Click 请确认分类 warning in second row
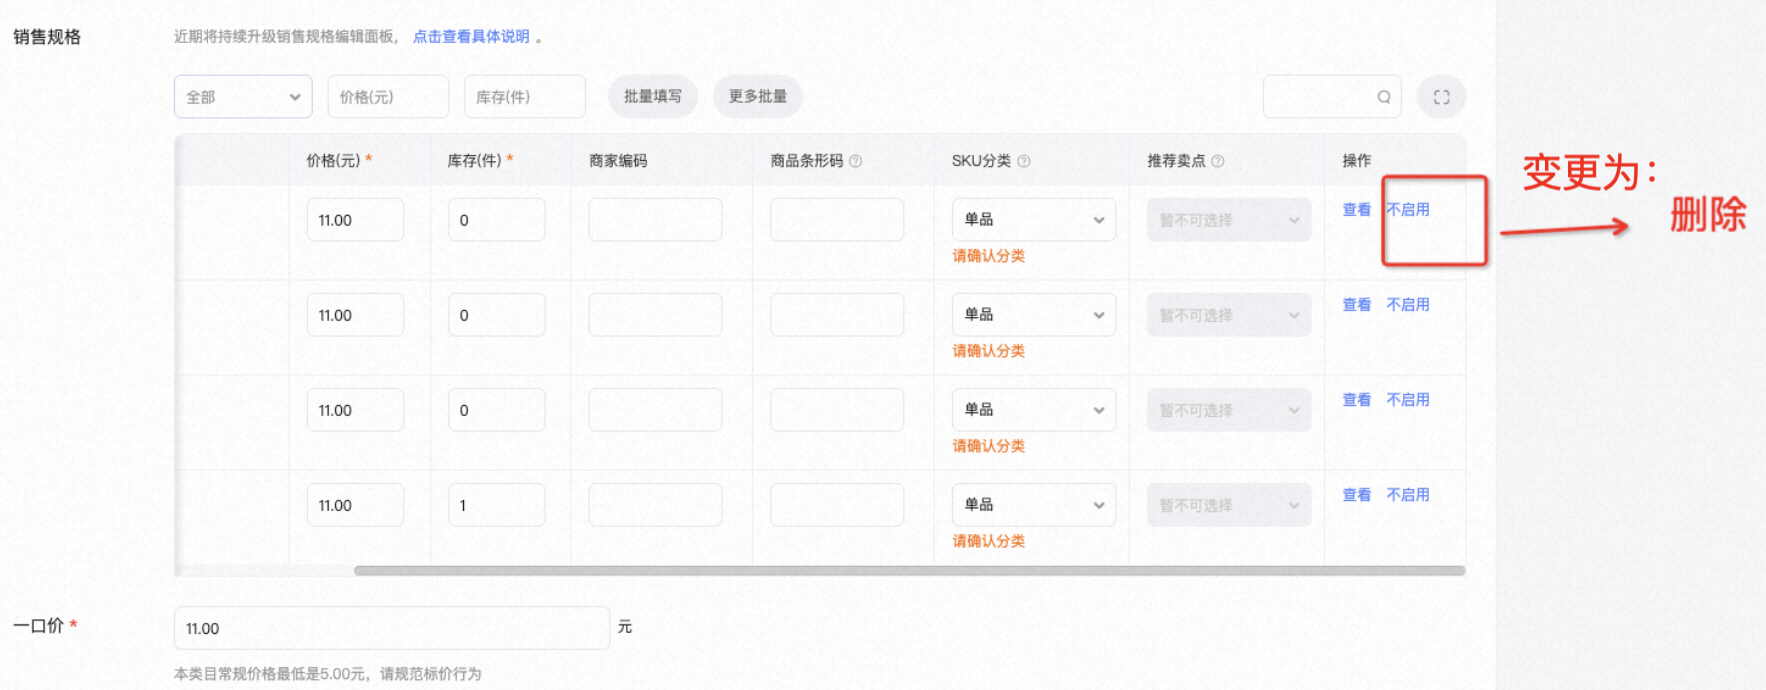The image size is (1766, 690). coord(988,351)
